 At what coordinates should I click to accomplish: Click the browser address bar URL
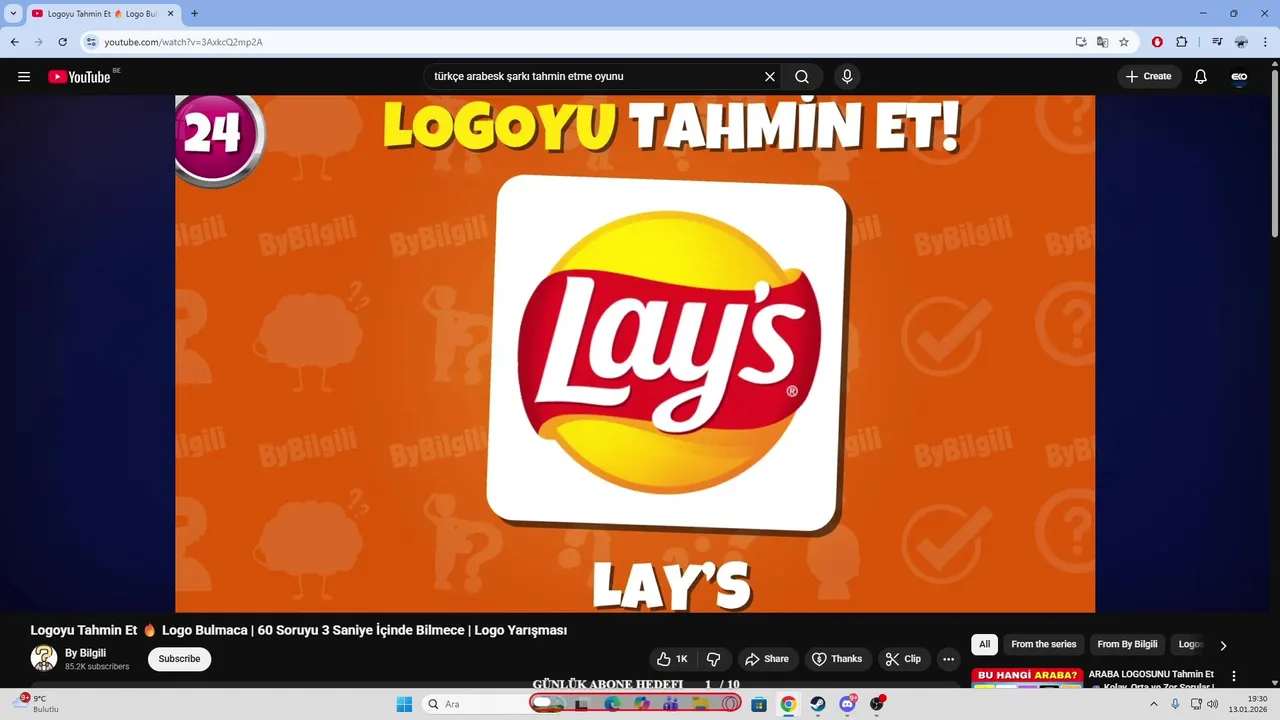[x=183, y=42]
